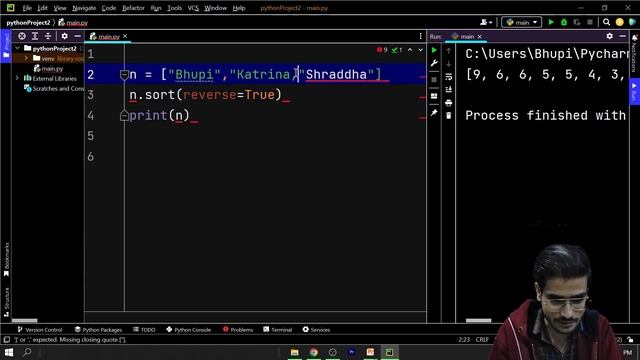The height and width of the screenshot is (360, 640).
Task: Click fold marker on line 4
Action: (x=124, y=116)
